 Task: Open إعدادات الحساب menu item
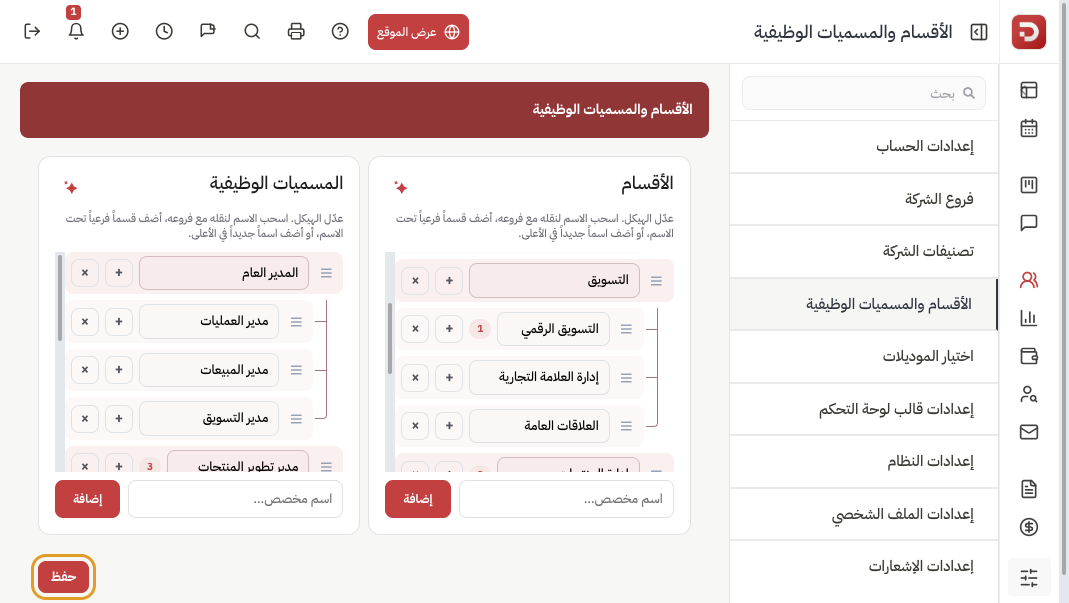[864, 146]
